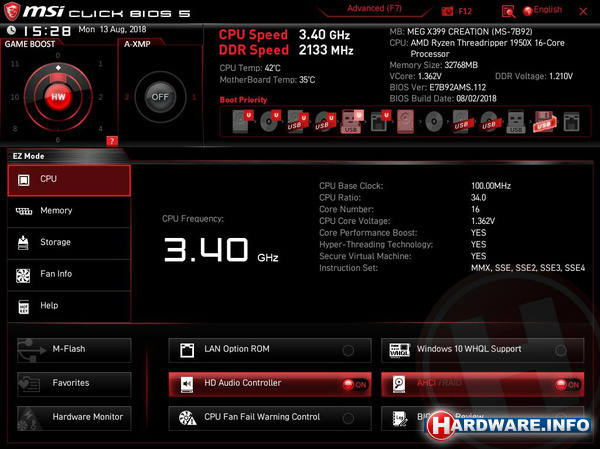Change language via the English globe icon

tap(528, 11)
